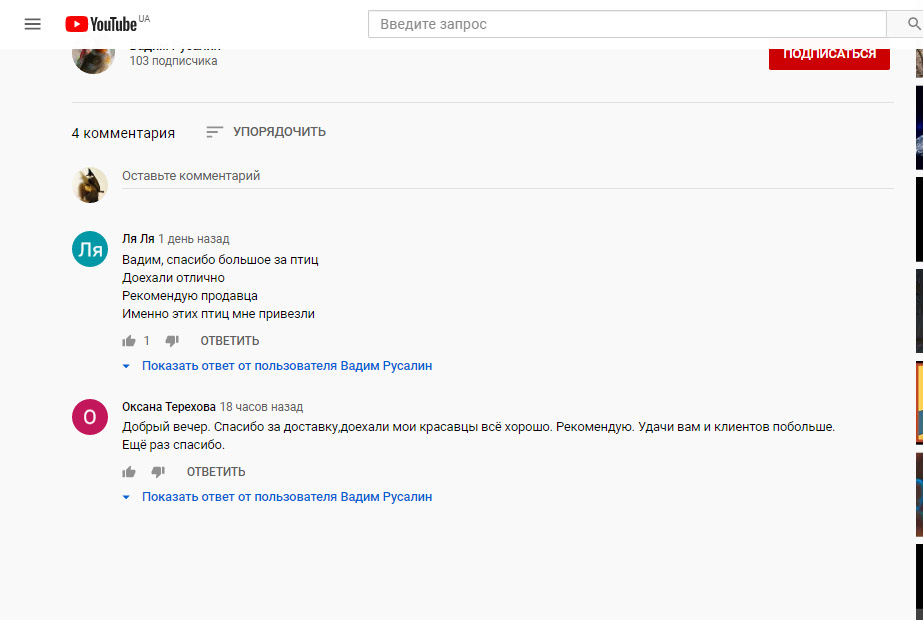The width and height of the screenshot is (923, 620).
Task: Click the Ля Ля teal avatar
Action: [x=90, y=249]
